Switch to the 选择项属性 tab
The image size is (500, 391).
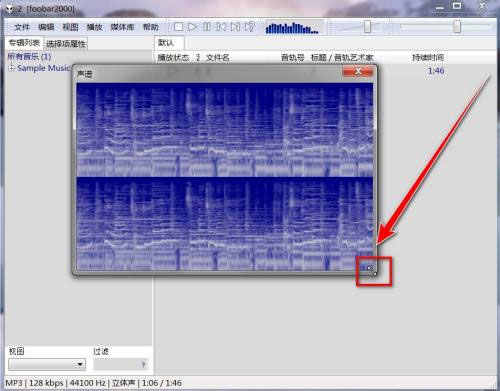click(x=66, y=44)
